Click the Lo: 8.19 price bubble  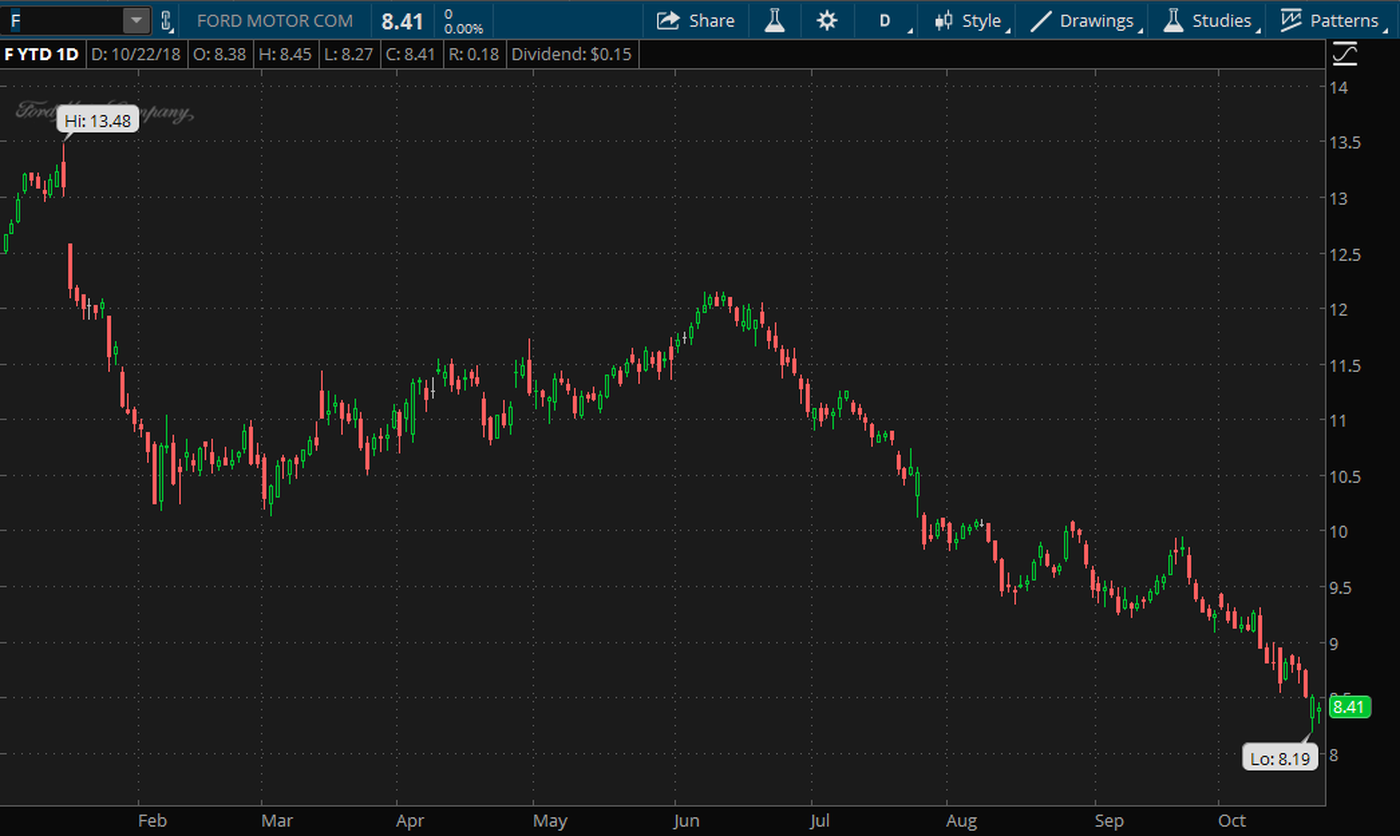click(x=1280, y=758)
